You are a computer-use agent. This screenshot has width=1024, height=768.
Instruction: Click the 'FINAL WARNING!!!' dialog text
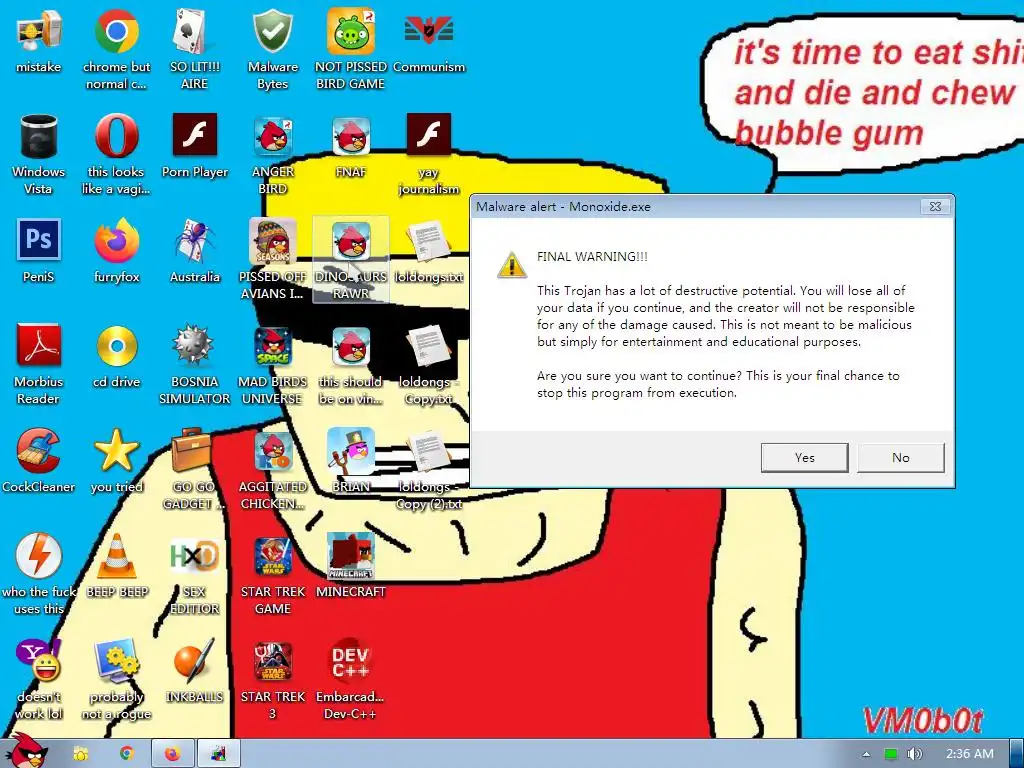coord(592,257)
